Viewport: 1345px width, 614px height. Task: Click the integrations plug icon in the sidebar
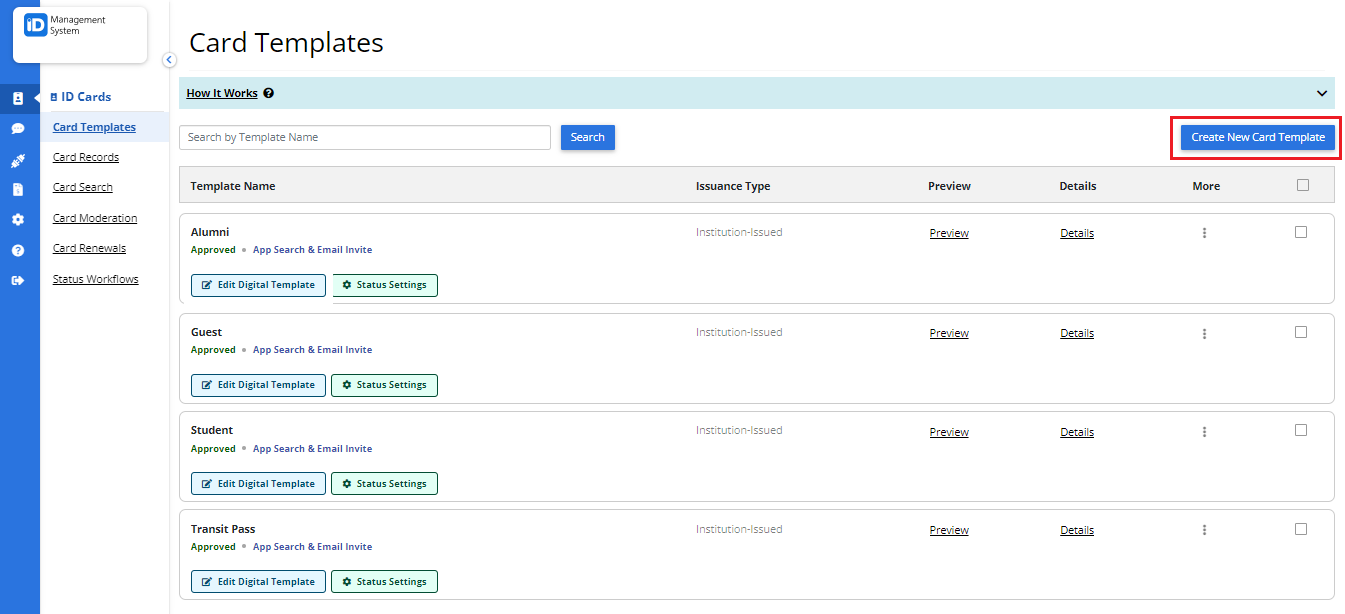pos(19,160)
